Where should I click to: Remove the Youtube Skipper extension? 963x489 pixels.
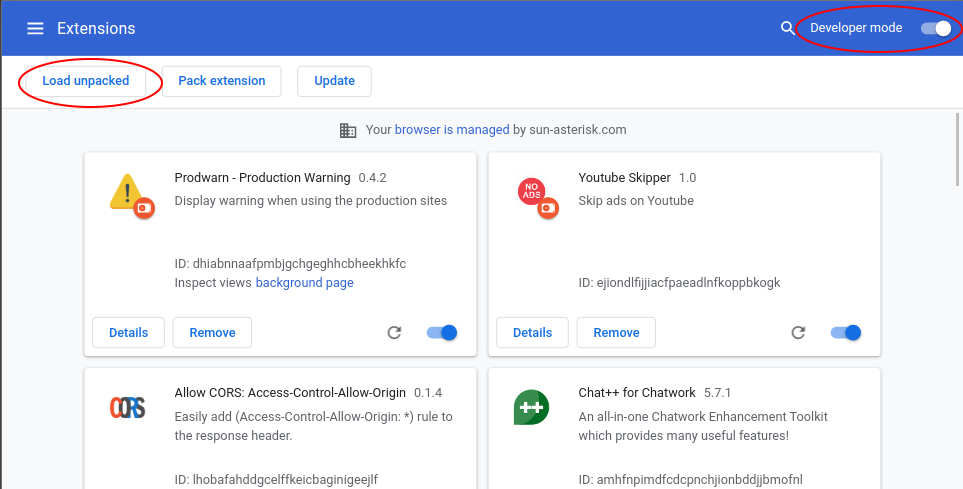(616, 333)
